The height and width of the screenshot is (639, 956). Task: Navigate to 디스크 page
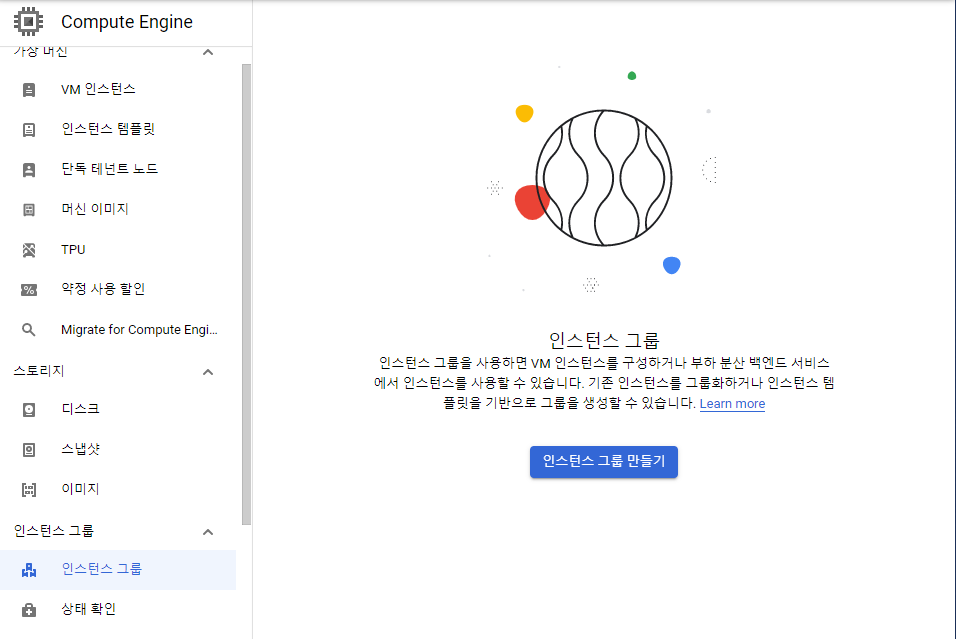point(118,410)
